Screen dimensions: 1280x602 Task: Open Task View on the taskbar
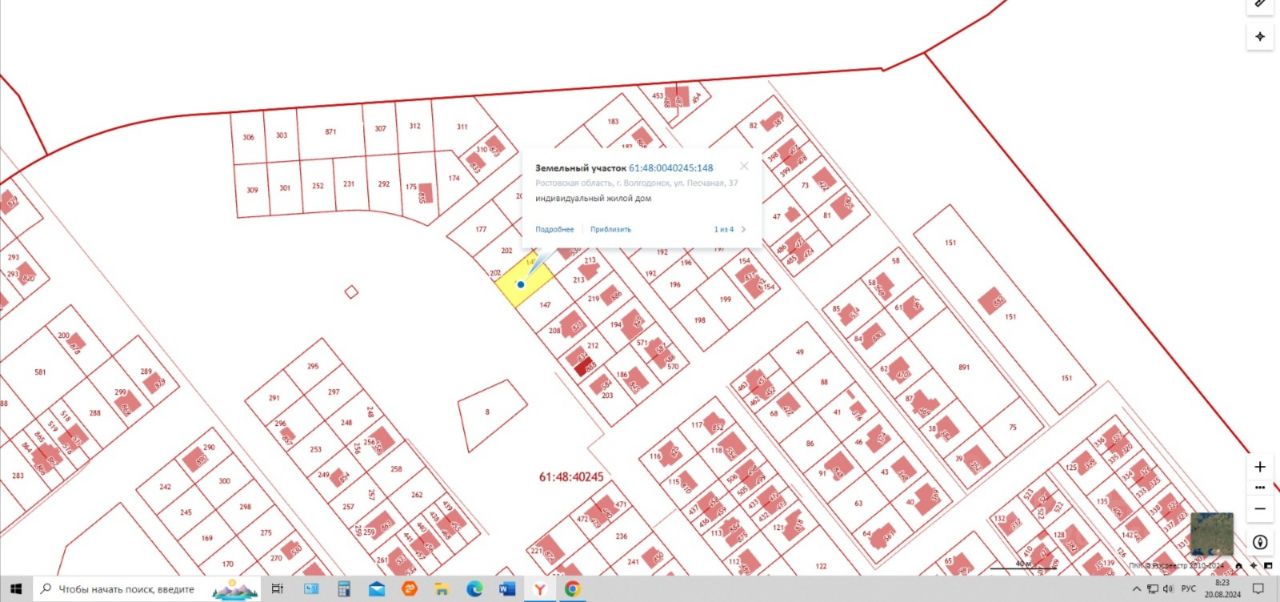click(278, 589)
